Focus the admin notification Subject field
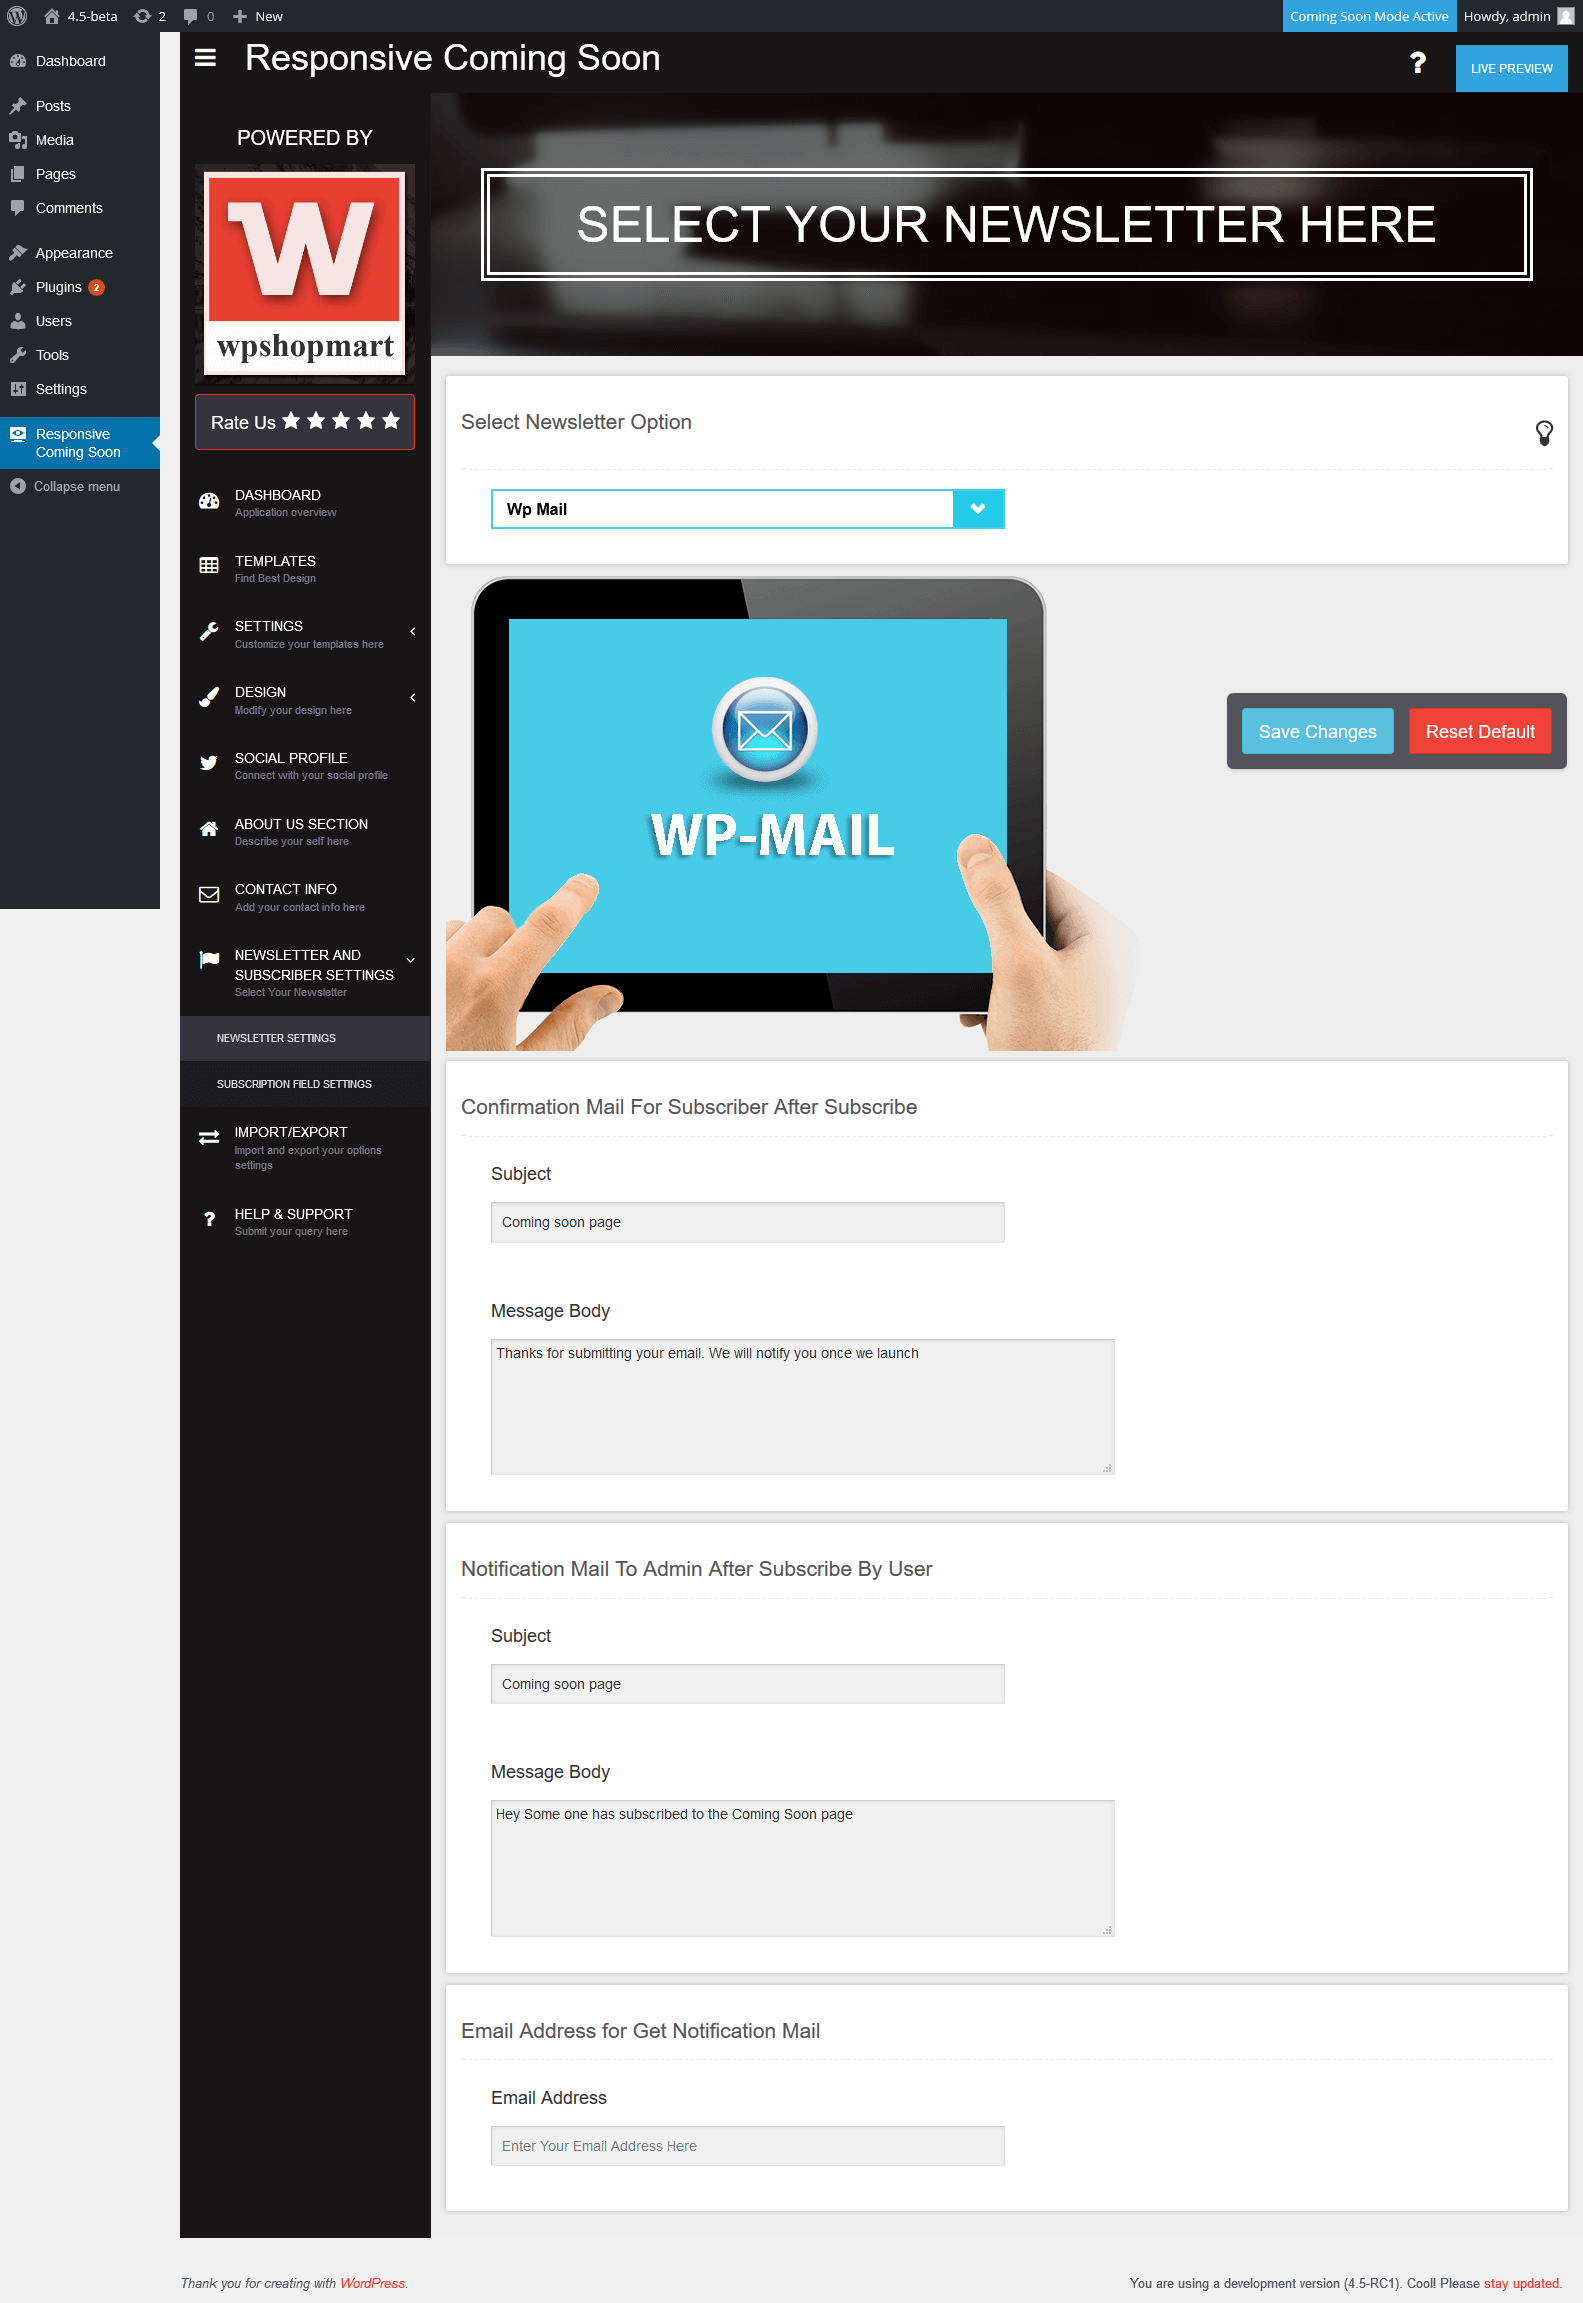 pos(747,1684)
